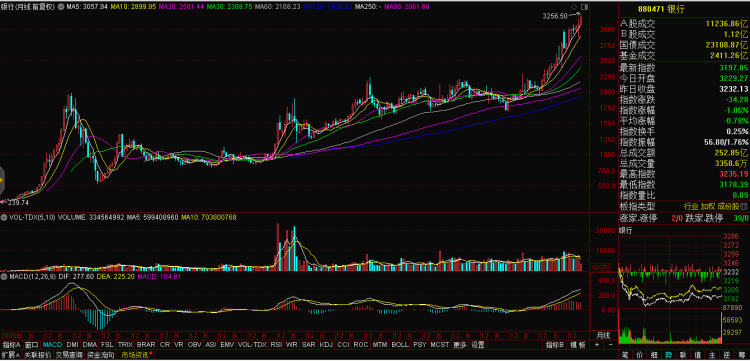The image size is (750, 361).
Task: Toggle the side panel layout icon
Action: [x=584, y=7]
